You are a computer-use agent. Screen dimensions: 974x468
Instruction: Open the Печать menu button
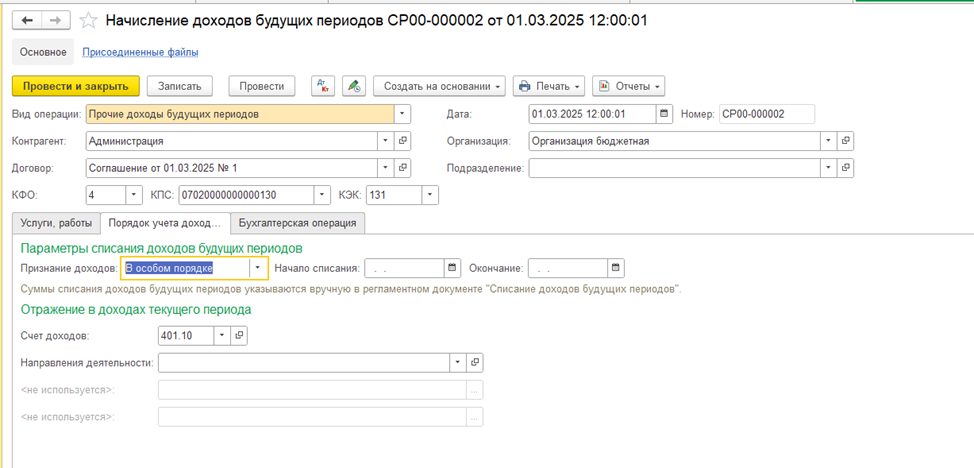click(x=548, y=86)
